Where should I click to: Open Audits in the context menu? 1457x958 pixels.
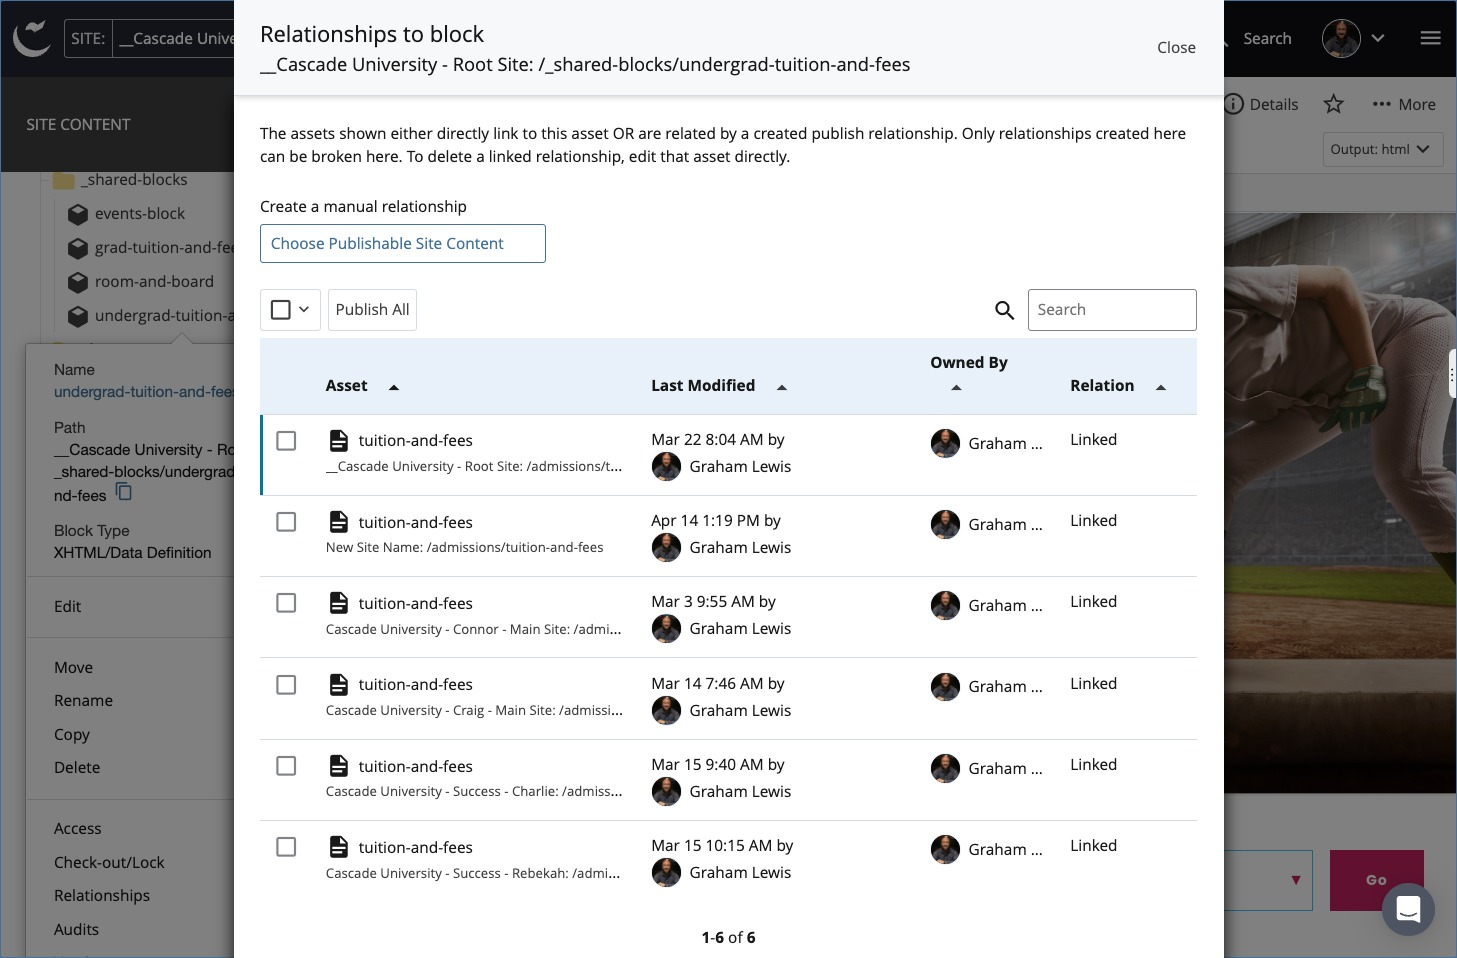coord(76,929)
